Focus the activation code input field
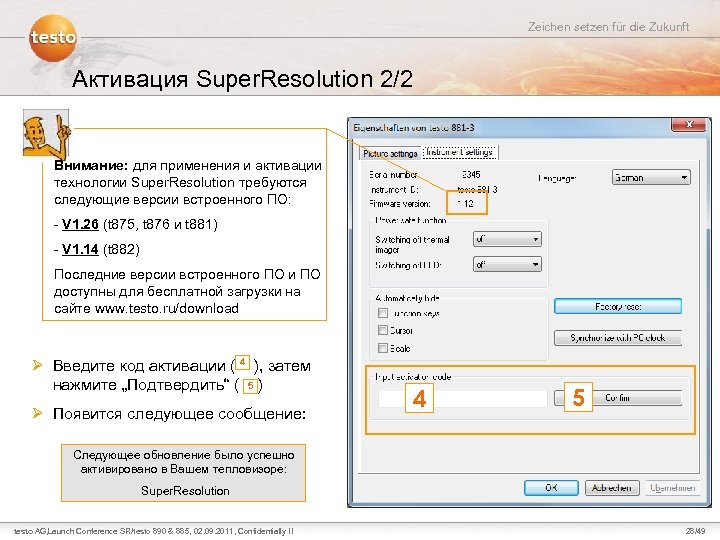The width and height of the screenshot is (720, 540). point(463,399)
